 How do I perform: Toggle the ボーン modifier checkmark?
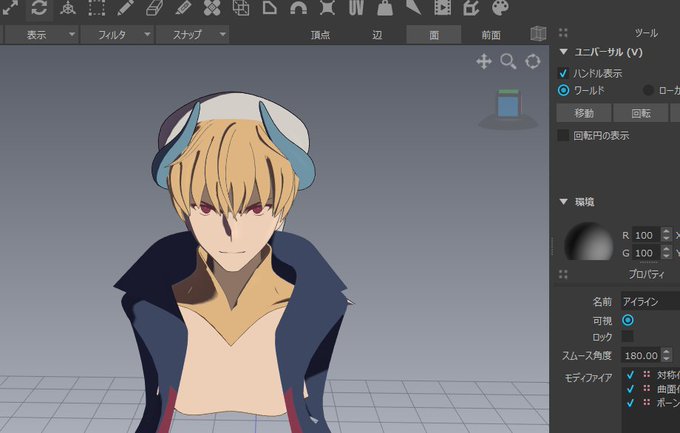[x=630, y=403]
